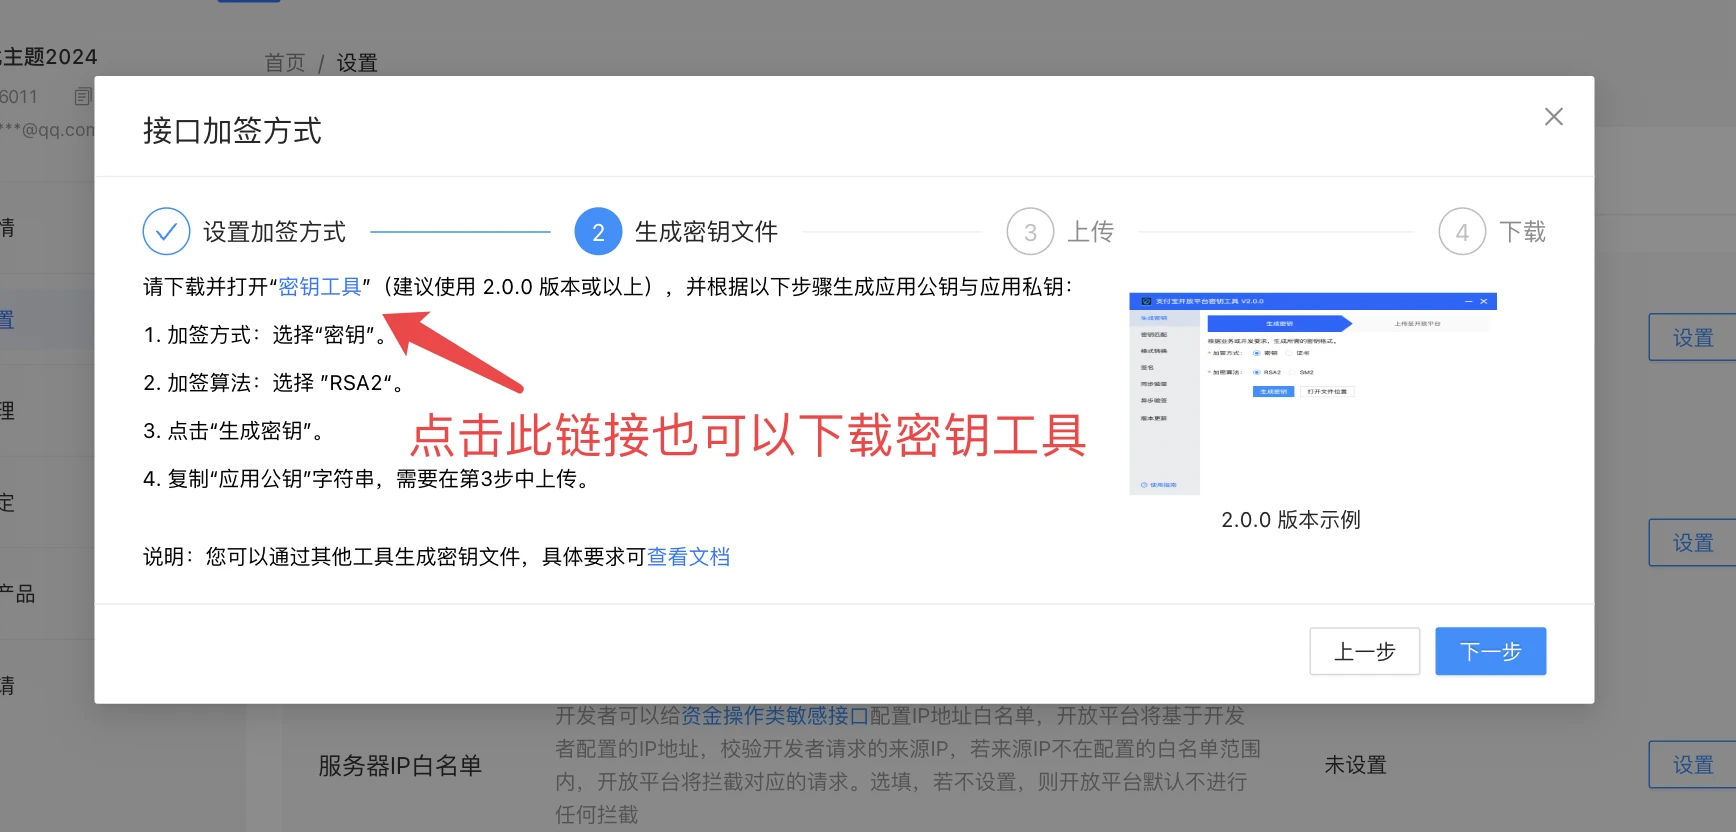Navigate to 首页 in the breadcrumb
The height and width of the screenshot is (832, 1736).
click(284, 63)
